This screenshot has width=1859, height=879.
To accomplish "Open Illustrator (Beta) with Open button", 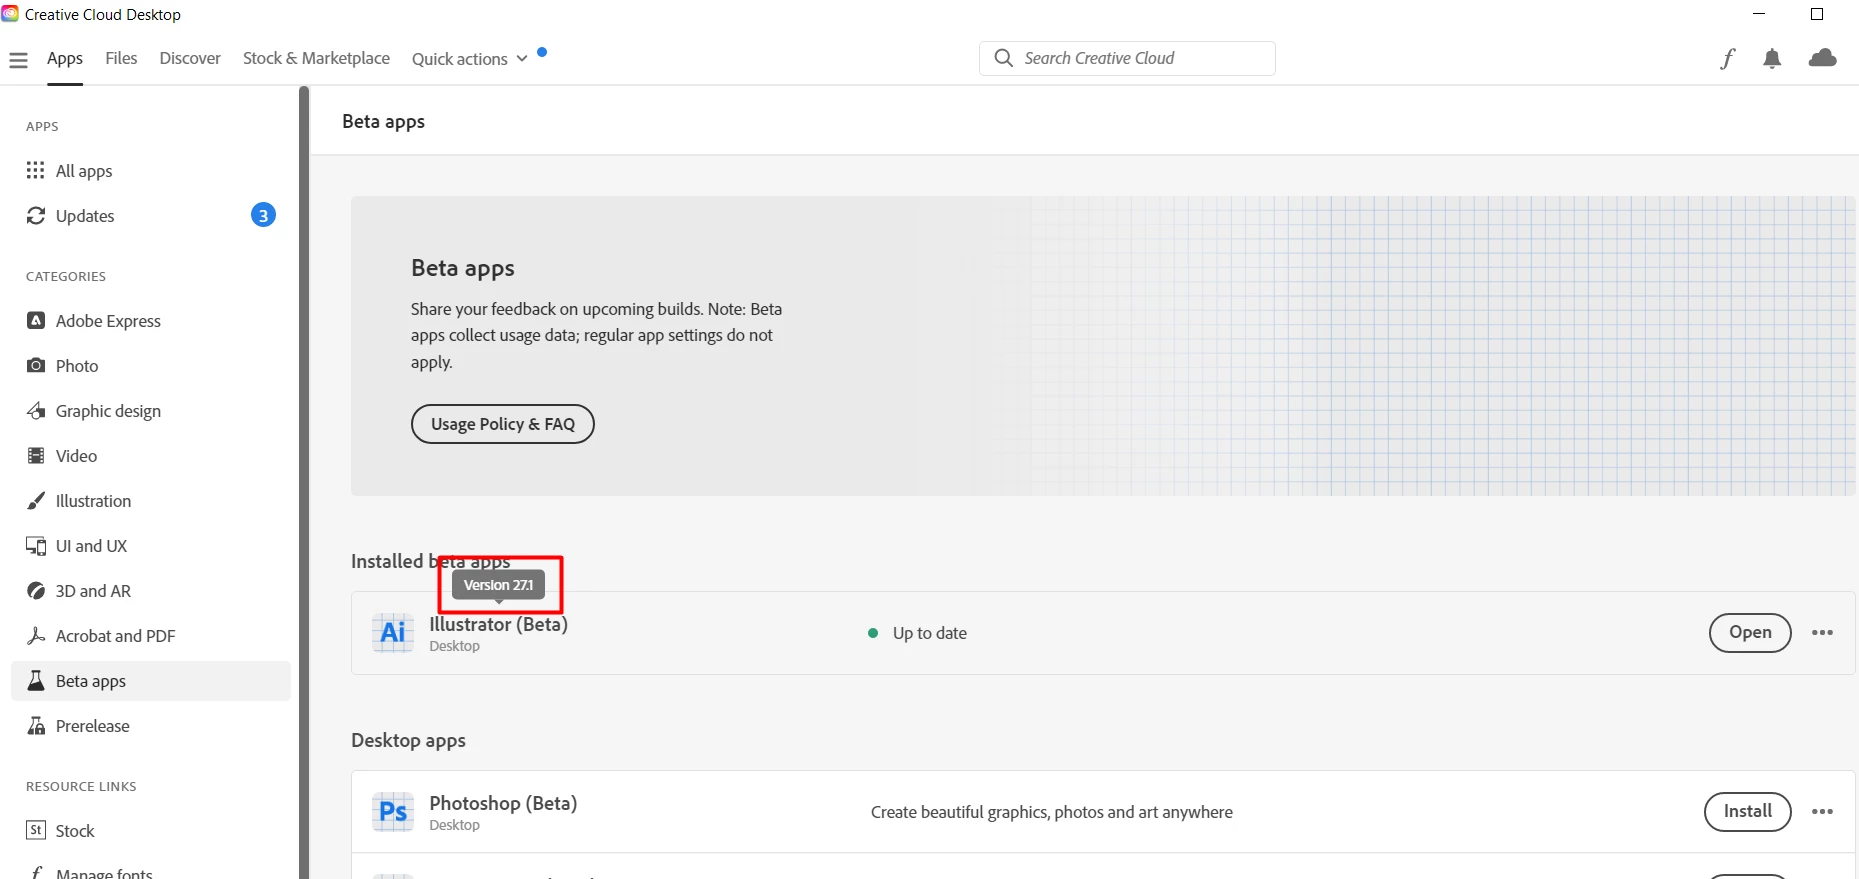I will pos(1750,632).
